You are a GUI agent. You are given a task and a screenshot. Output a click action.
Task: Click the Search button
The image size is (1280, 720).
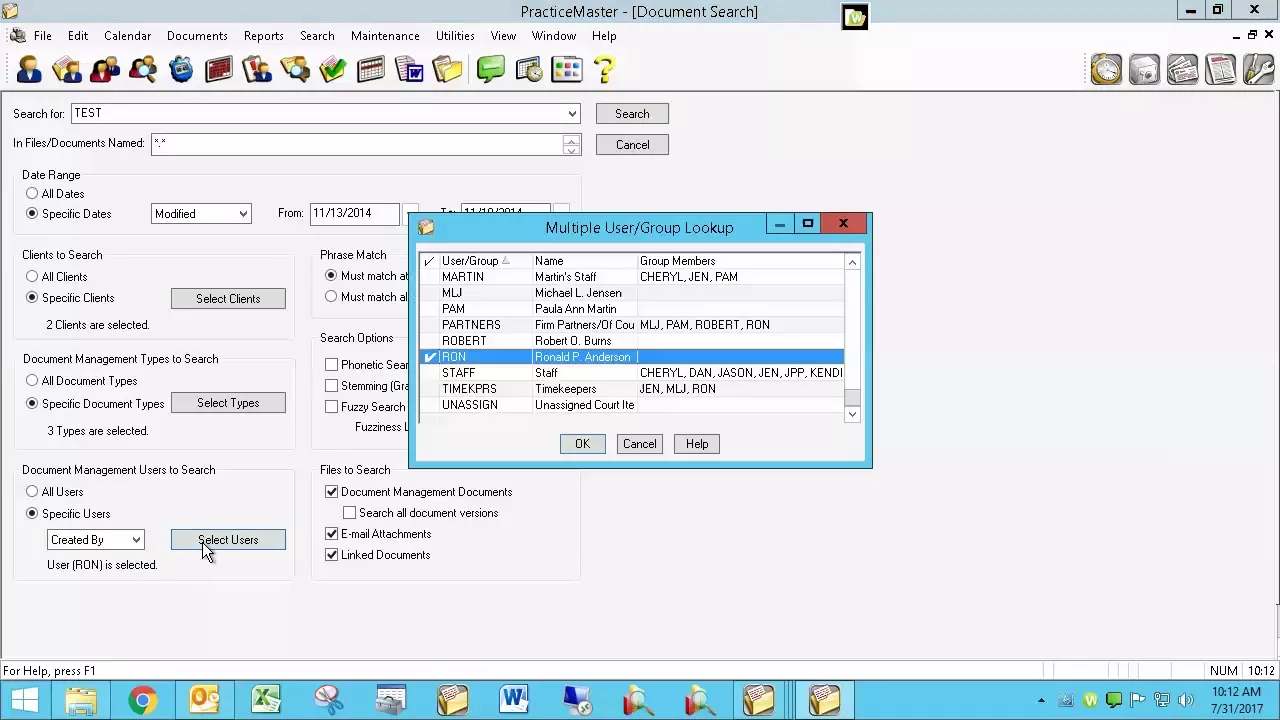[632, 114]
